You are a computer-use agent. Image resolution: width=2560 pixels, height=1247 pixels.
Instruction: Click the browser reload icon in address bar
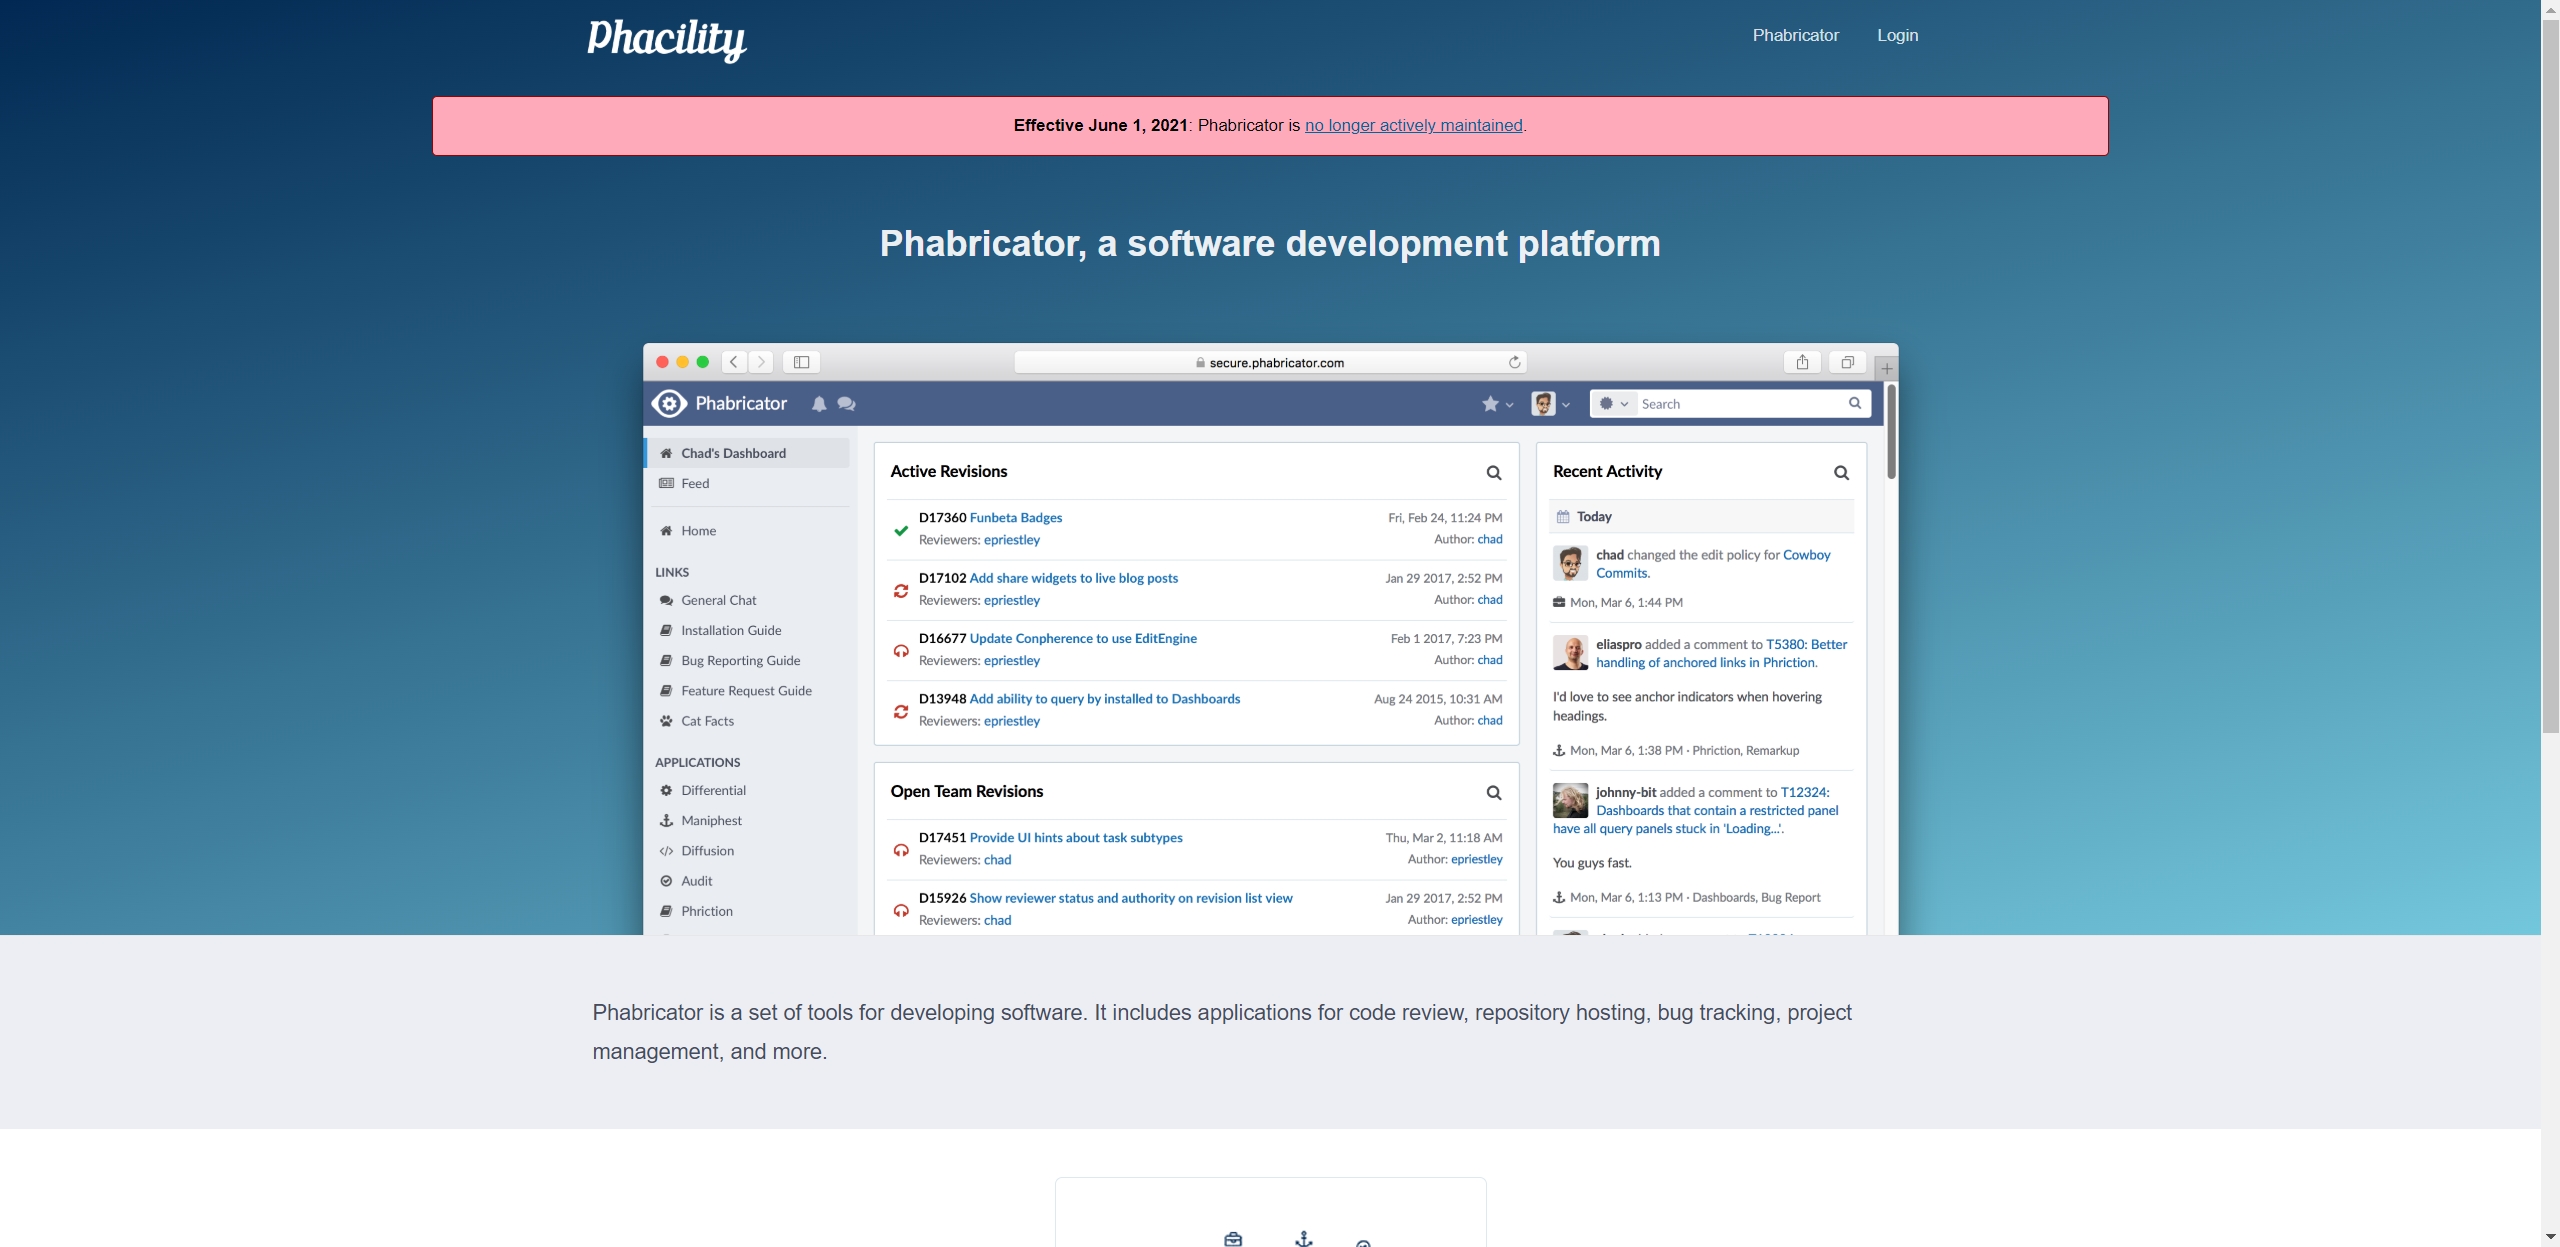click(1514, 362)
